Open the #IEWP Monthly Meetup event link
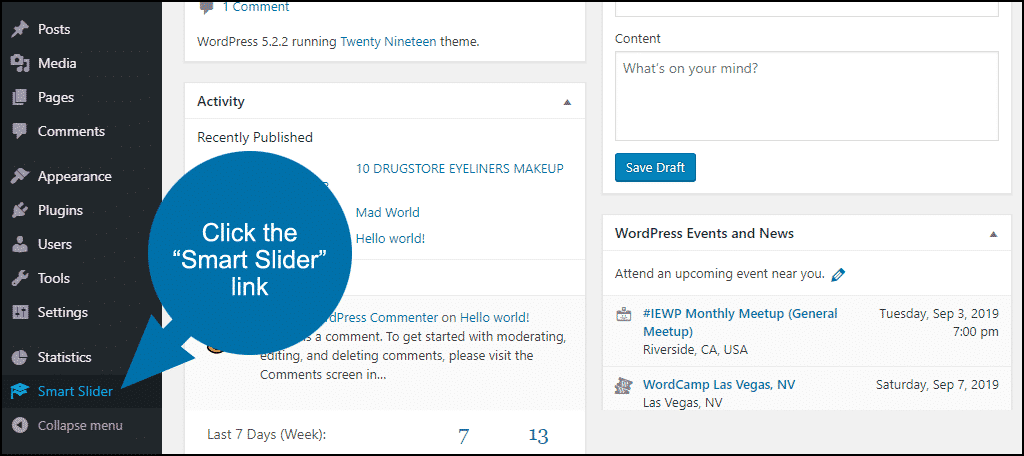1024x456 pixels. click(x=740, y=321)
